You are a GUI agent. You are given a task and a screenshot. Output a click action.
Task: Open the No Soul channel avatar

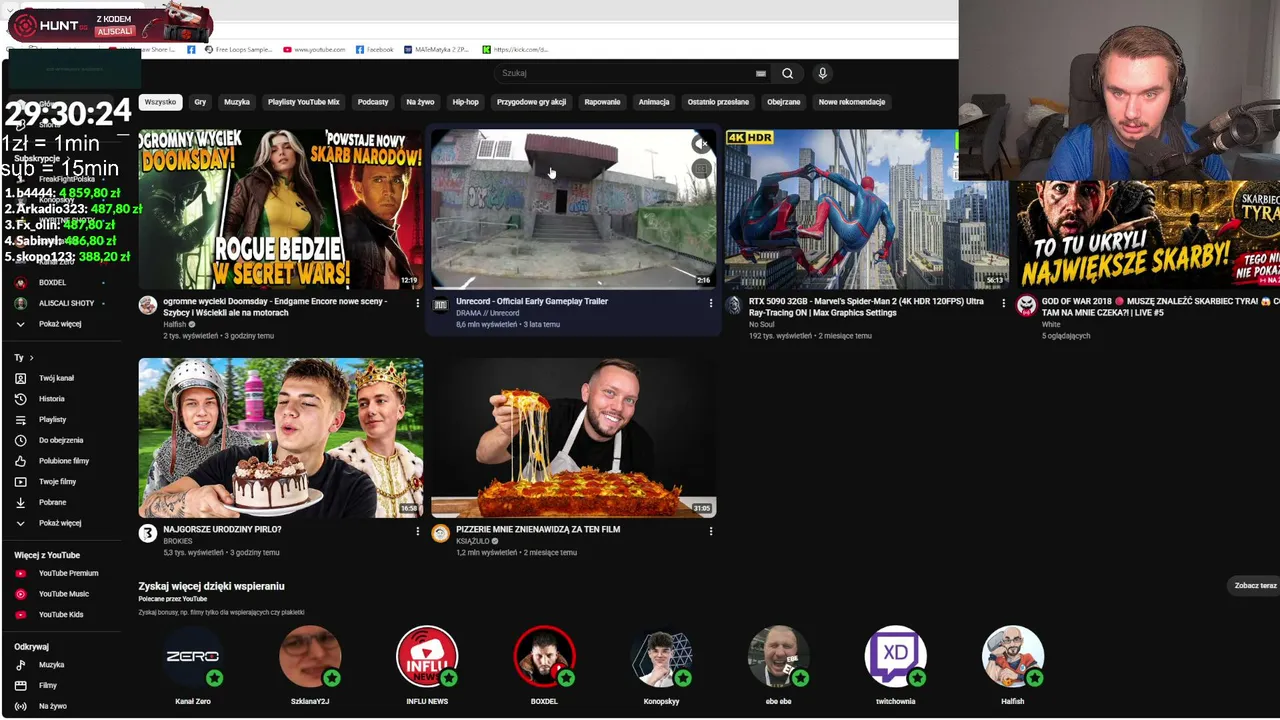tap(733, 305)
